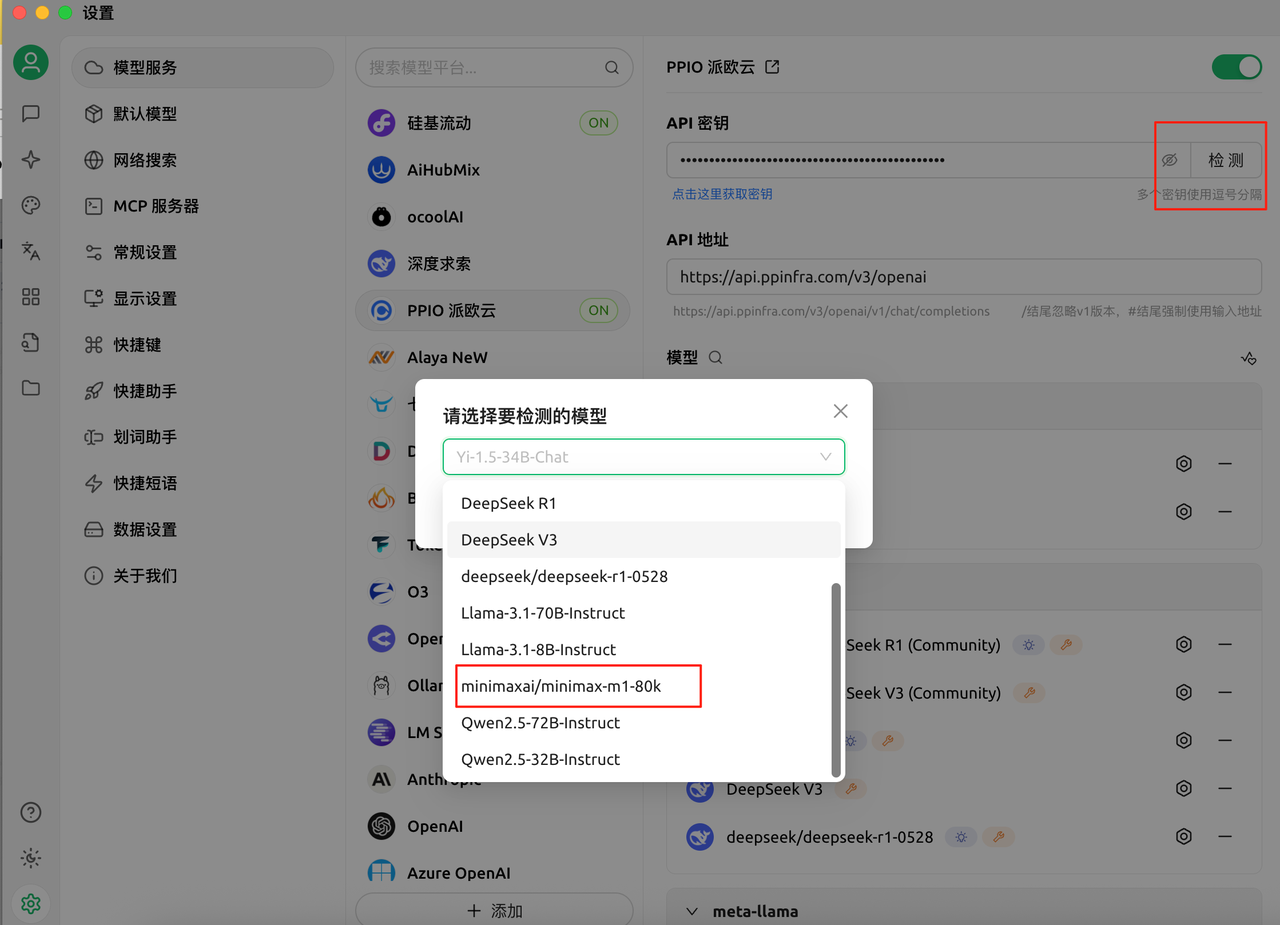
Task: Open settings gear for deepseek/deepseek-r1-0528 row
Action: click(1184, 836)
